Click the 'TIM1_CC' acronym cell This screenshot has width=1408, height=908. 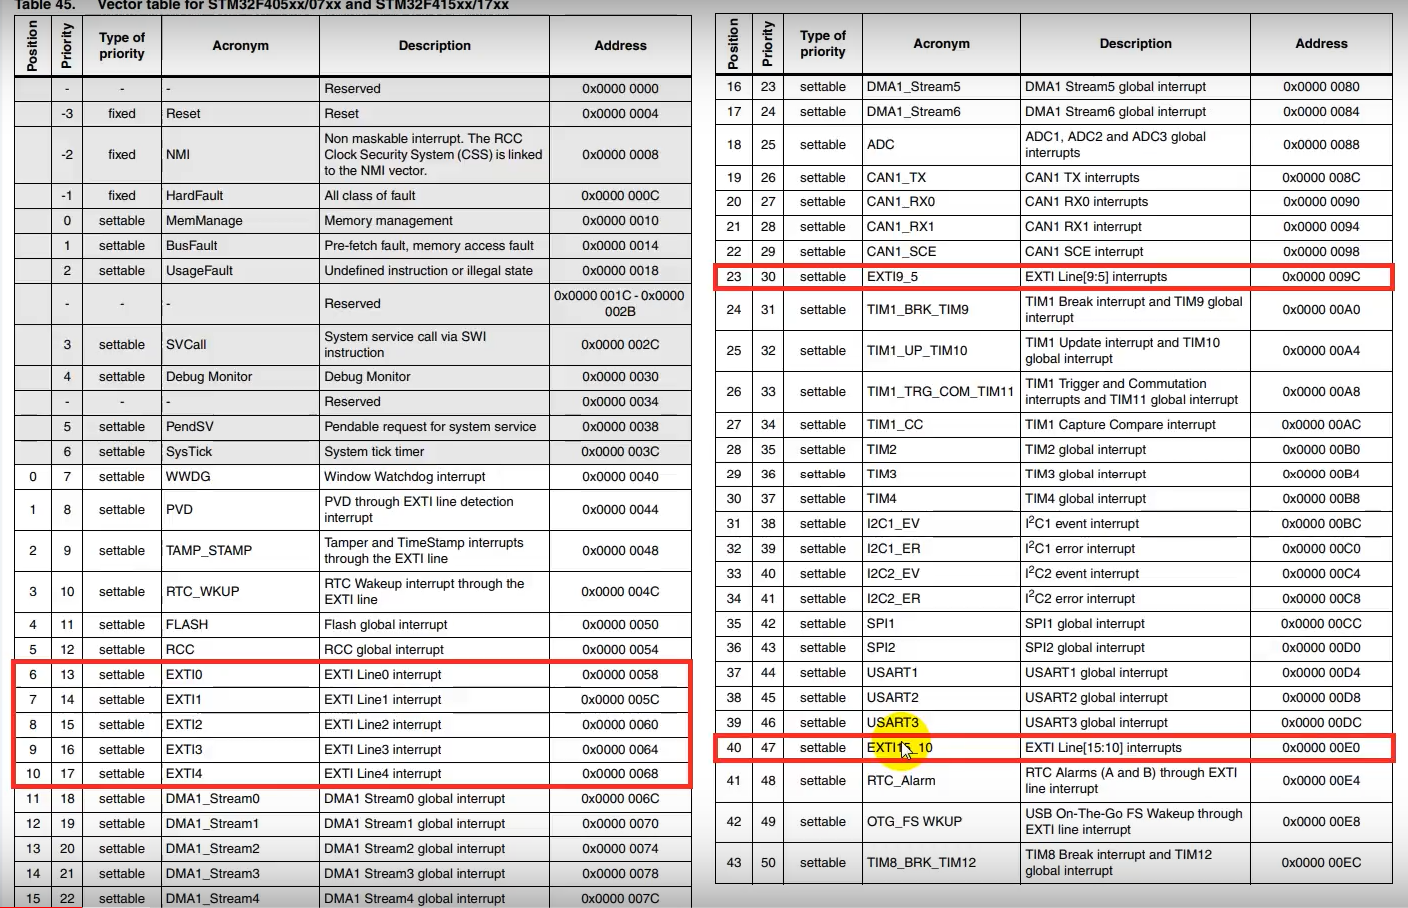[x=941, y=424]
